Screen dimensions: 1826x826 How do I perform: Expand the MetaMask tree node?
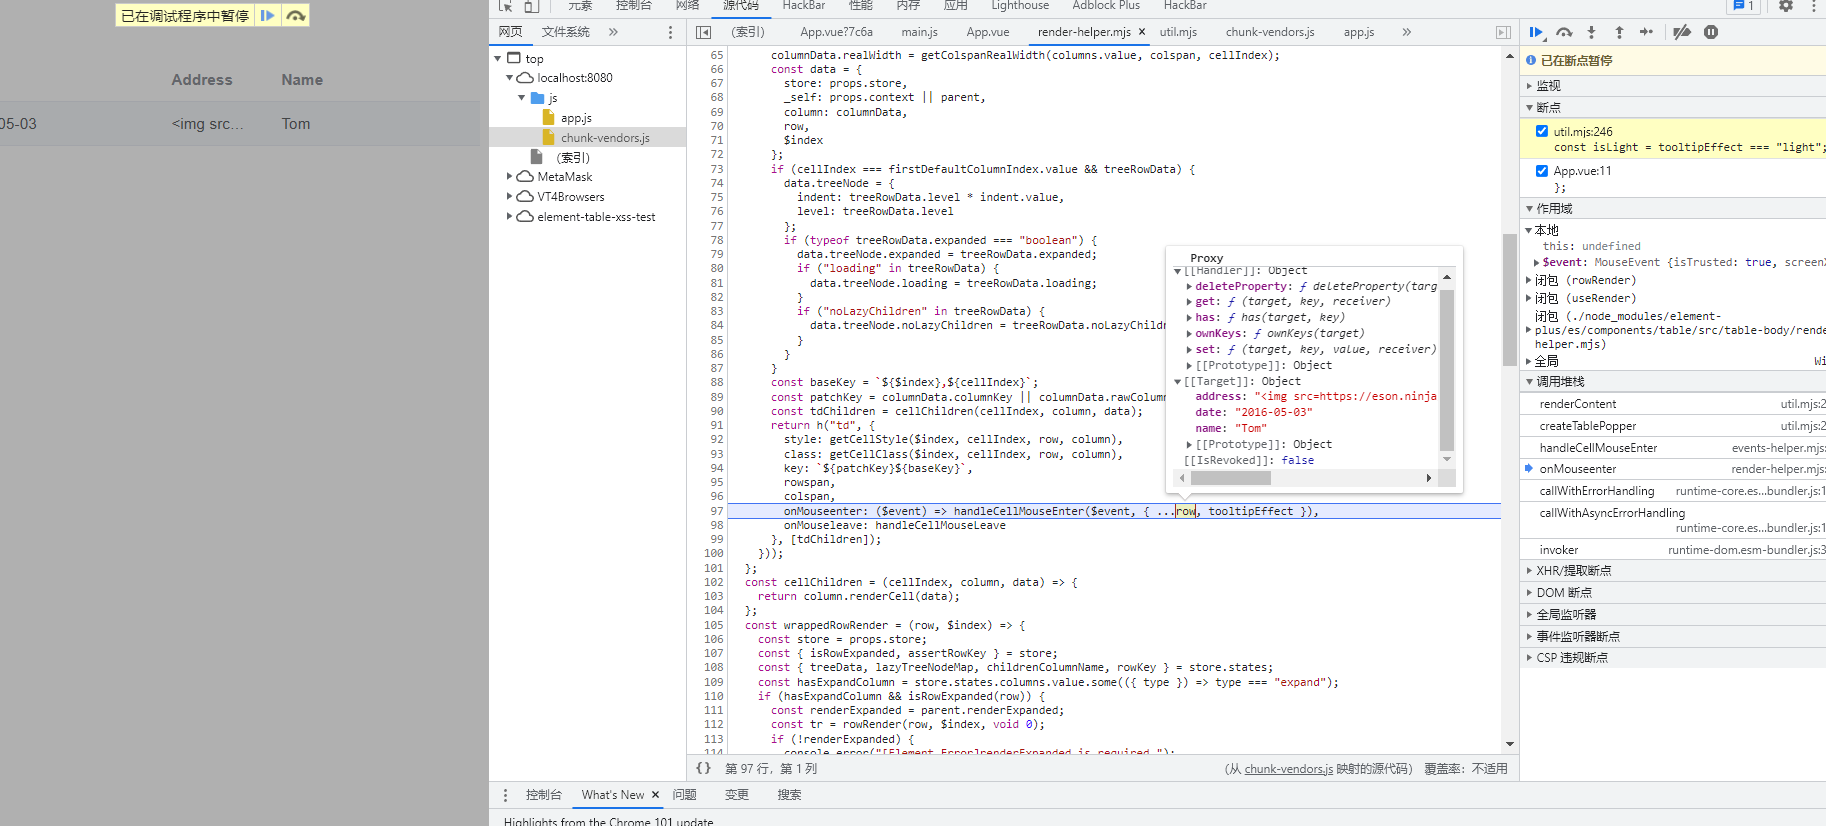pos(510,177)
